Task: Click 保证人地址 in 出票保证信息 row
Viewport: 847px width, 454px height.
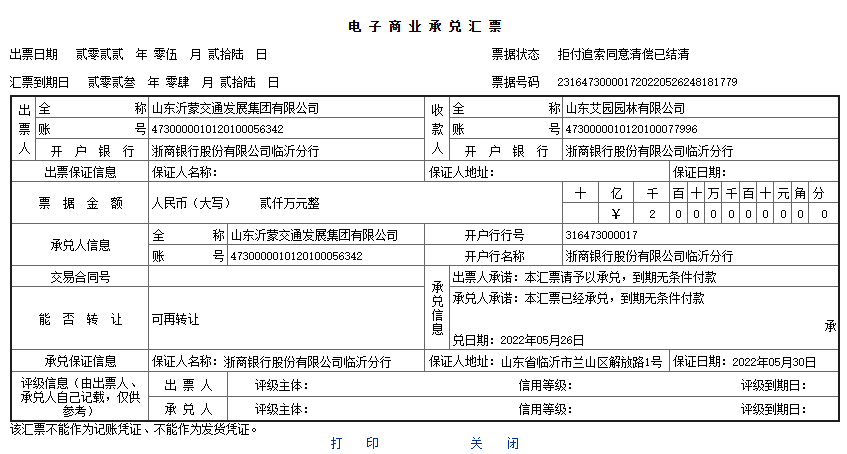Action: click(x=461, y=172)
